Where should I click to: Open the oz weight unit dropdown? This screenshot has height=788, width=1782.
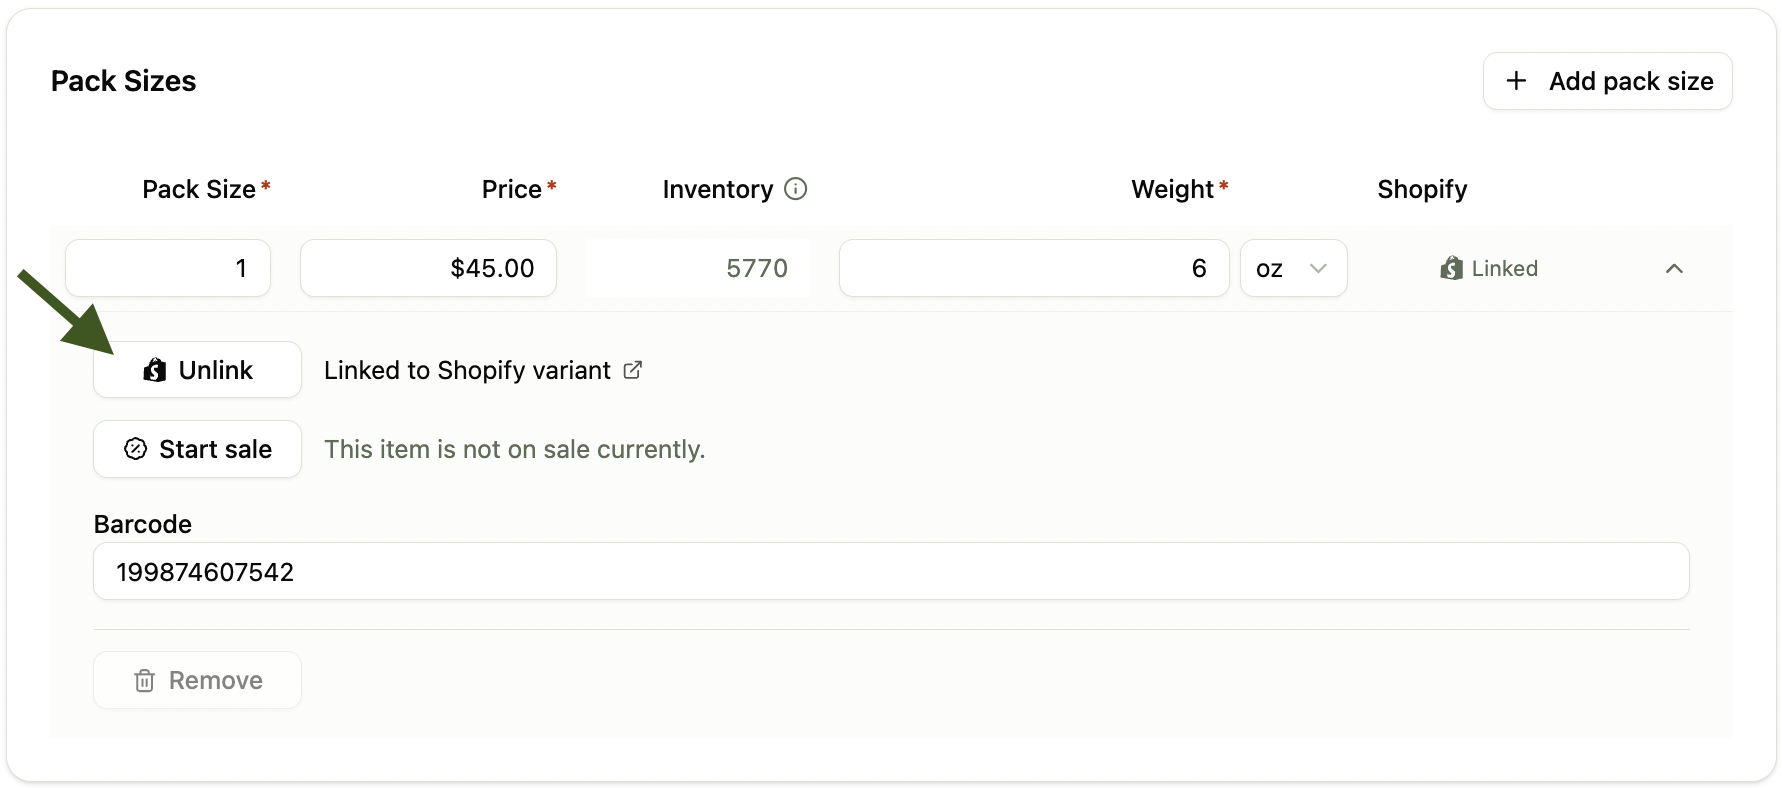pyautogui.click(x=1293, y=268)
